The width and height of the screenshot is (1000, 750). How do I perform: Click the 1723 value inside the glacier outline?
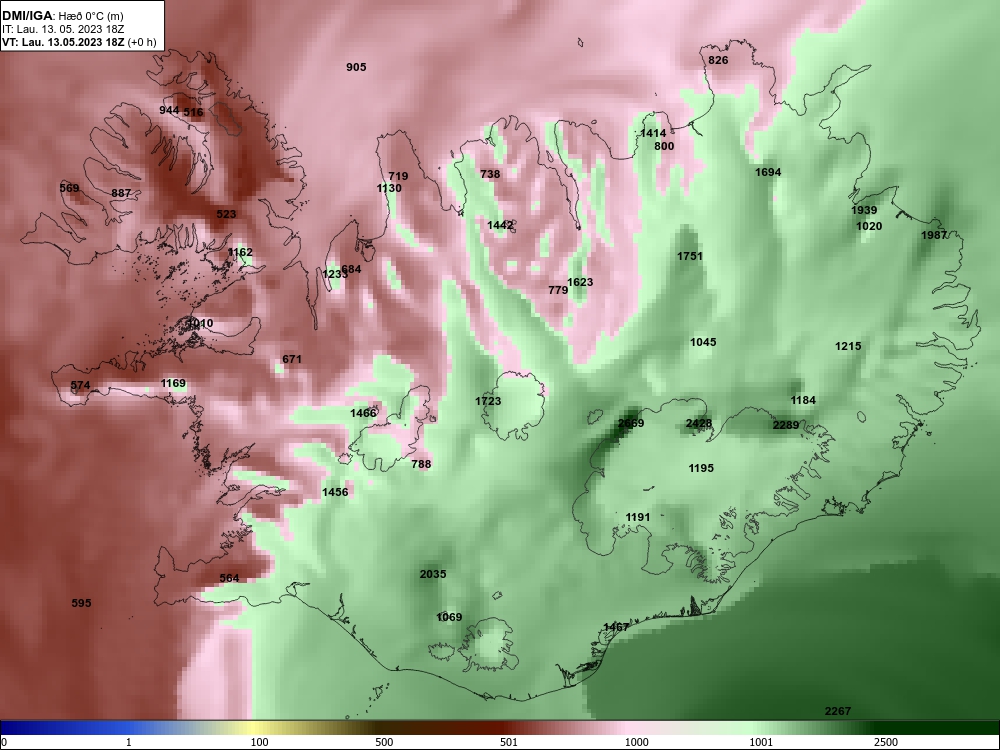(488, 401)
